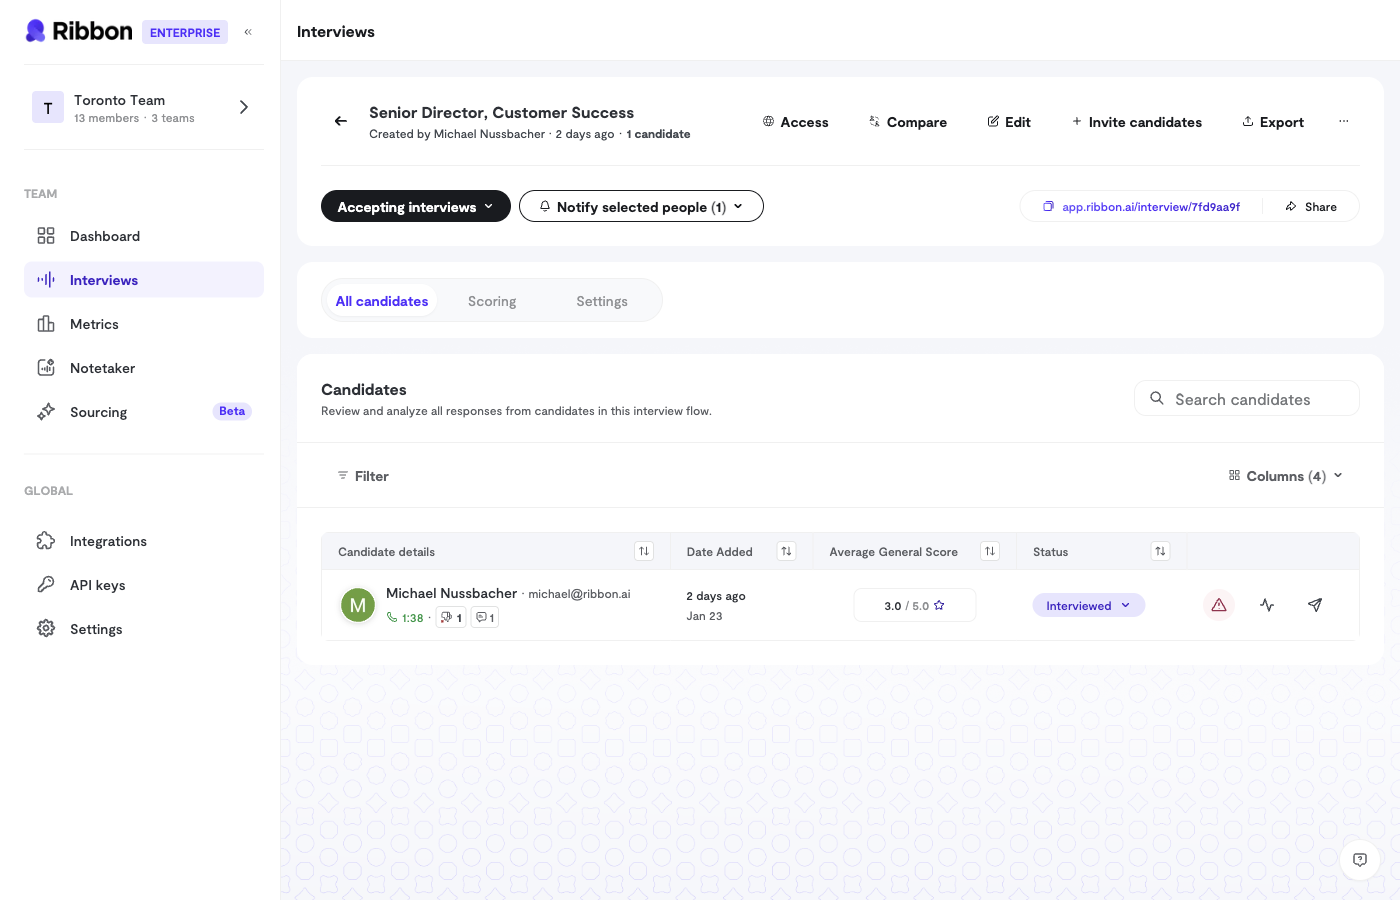1400x900 pixels.
Task: Open the 3.0 / 5.0 score box
Action: (915, 605)
